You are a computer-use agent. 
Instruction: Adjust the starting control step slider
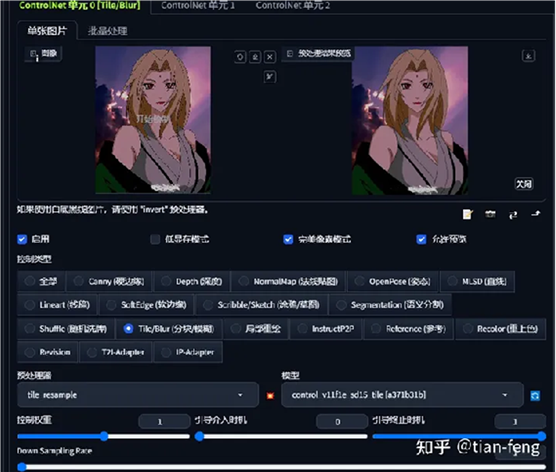click(x=281, y=436)
